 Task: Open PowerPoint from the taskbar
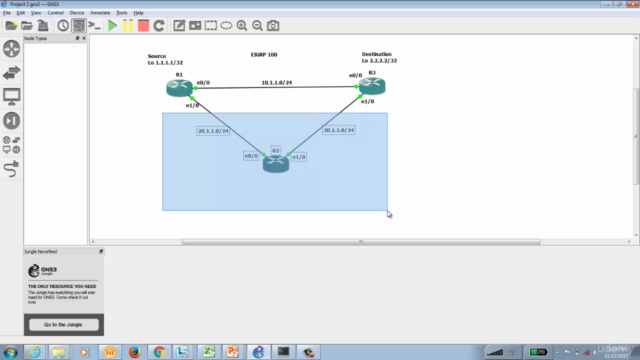pyautogui.click(x=233, y=352)
